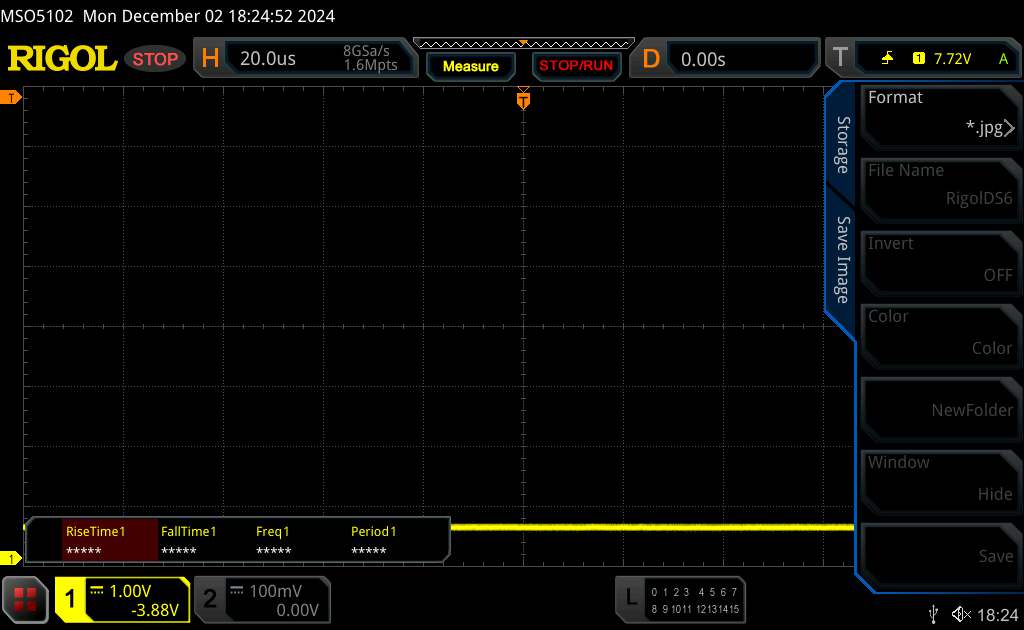Select the delay D icon

pos(651,59)
